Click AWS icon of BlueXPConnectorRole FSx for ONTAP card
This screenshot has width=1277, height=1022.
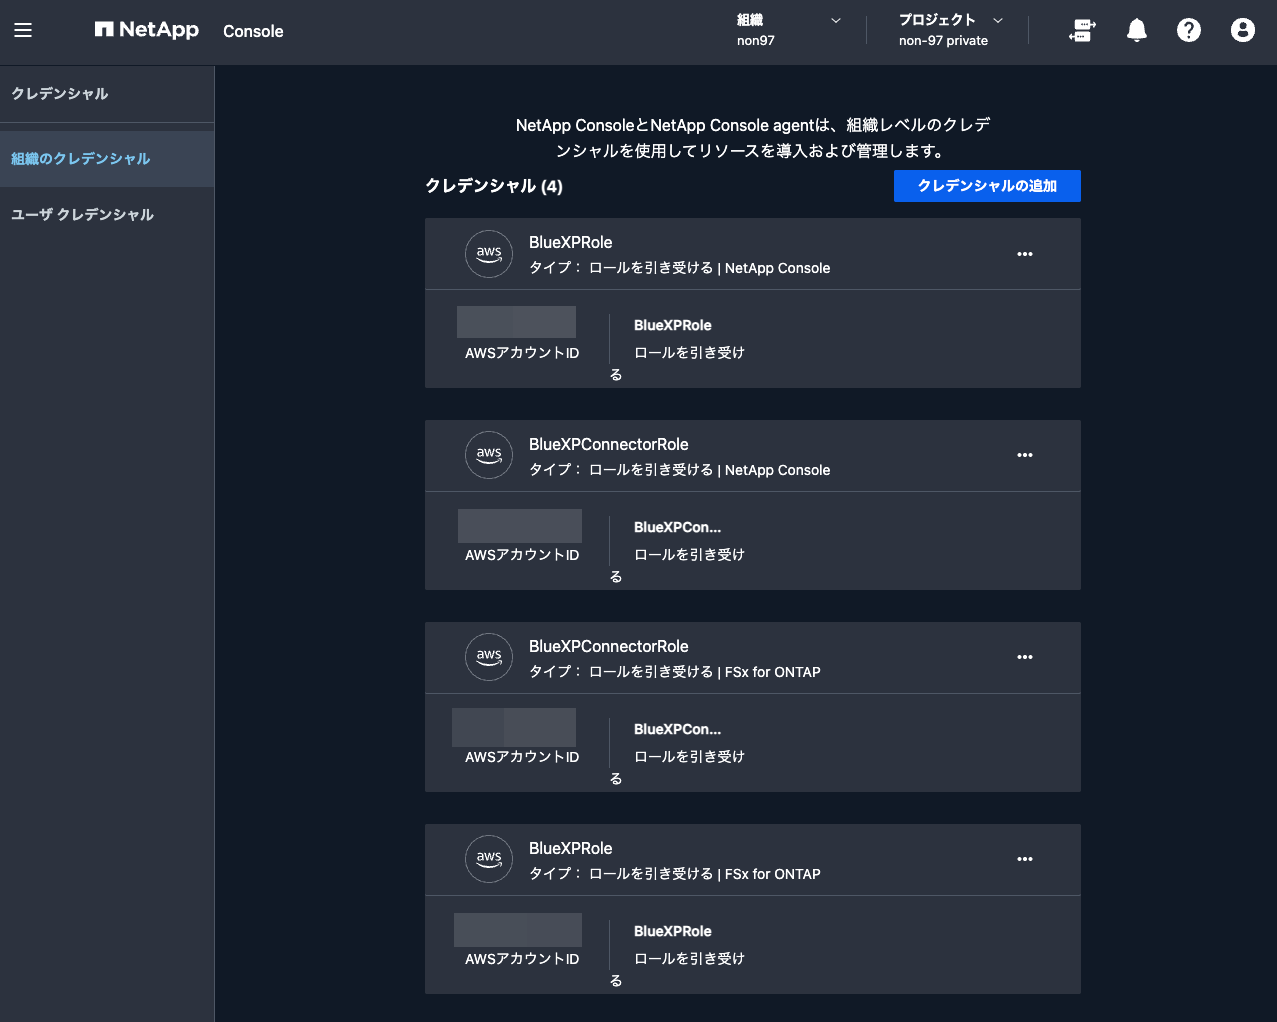489,657
